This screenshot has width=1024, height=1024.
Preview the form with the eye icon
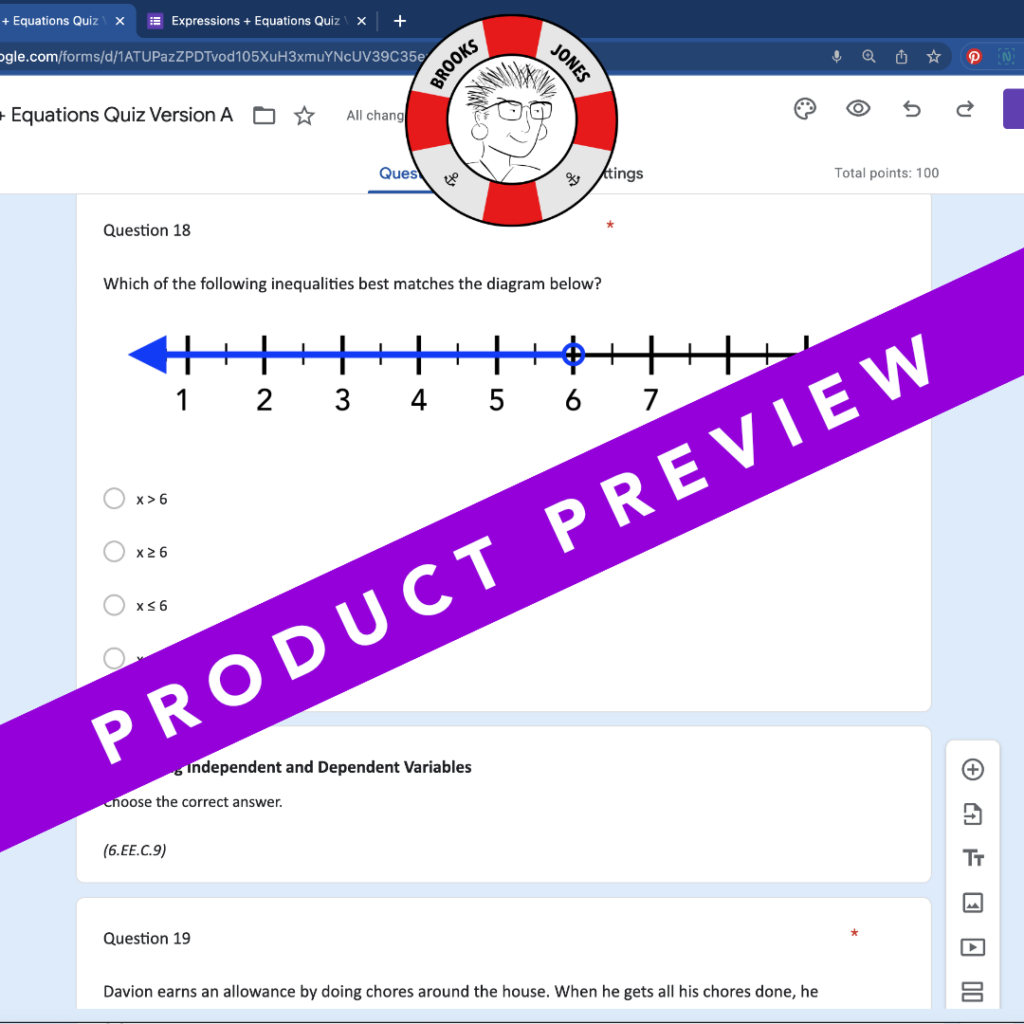(858, 109)
